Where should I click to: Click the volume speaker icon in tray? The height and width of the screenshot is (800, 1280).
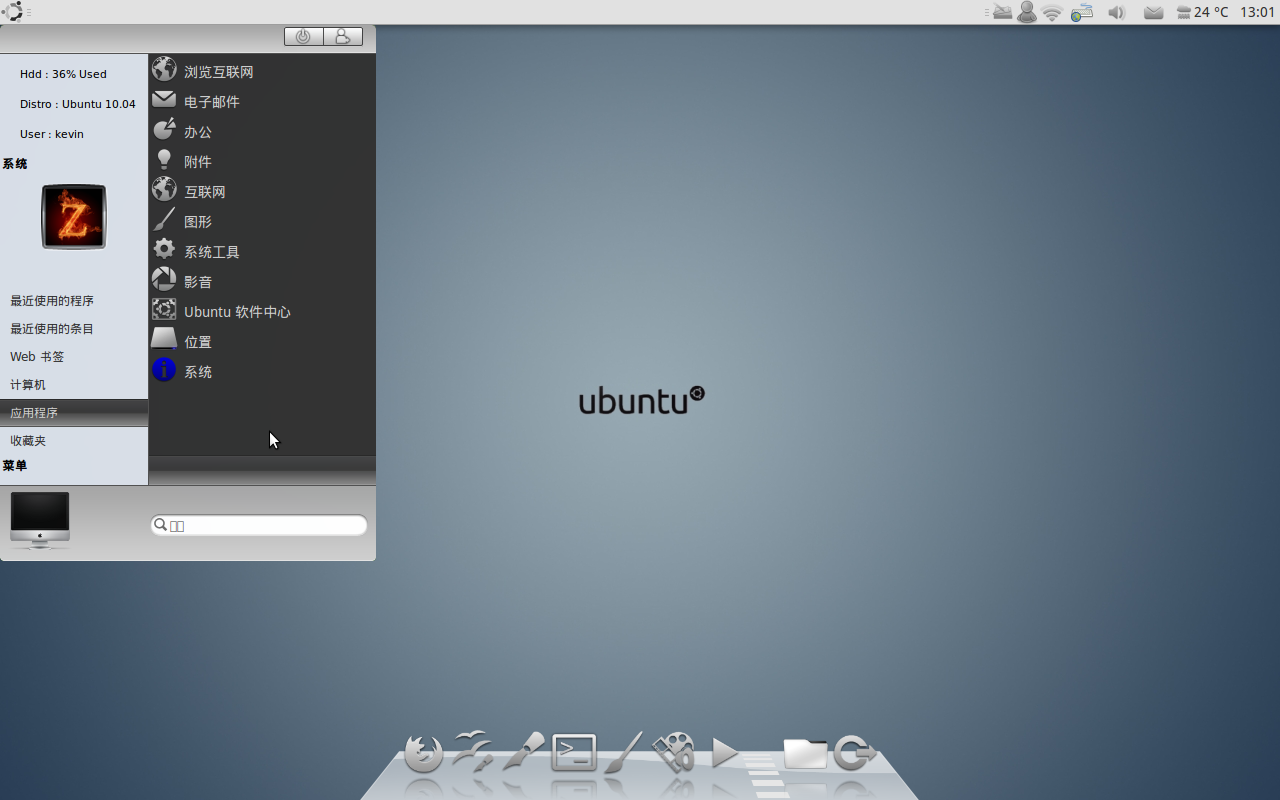1116,13
